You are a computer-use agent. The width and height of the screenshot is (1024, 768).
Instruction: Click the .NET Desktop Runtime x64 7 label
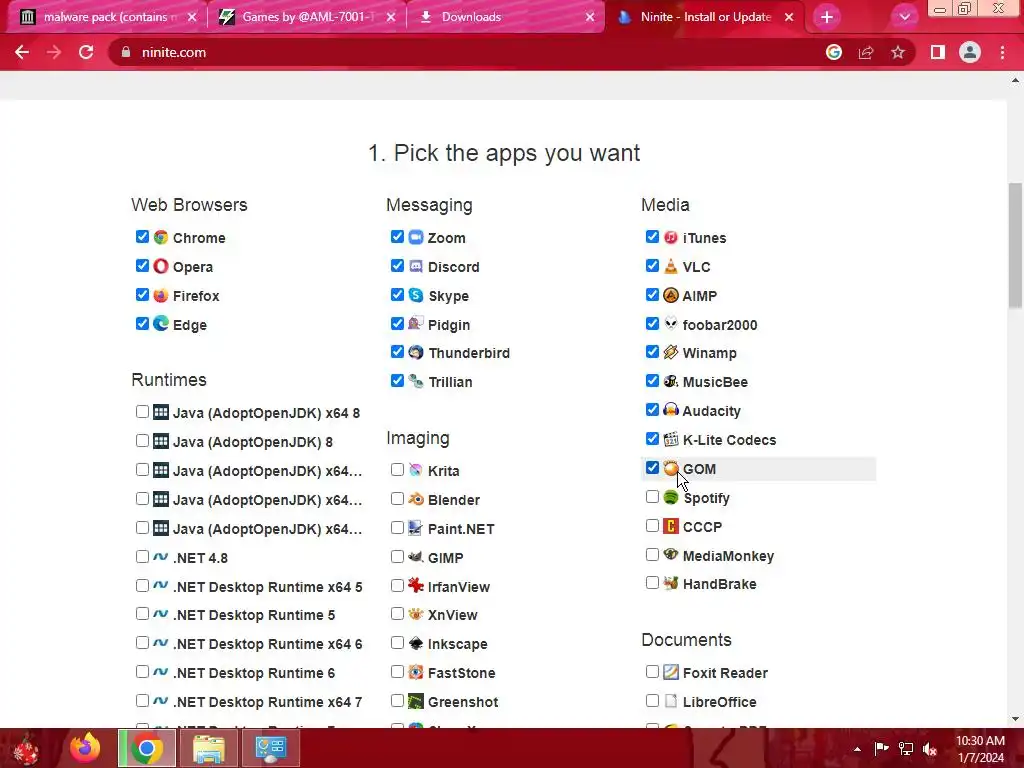[268, 702]
